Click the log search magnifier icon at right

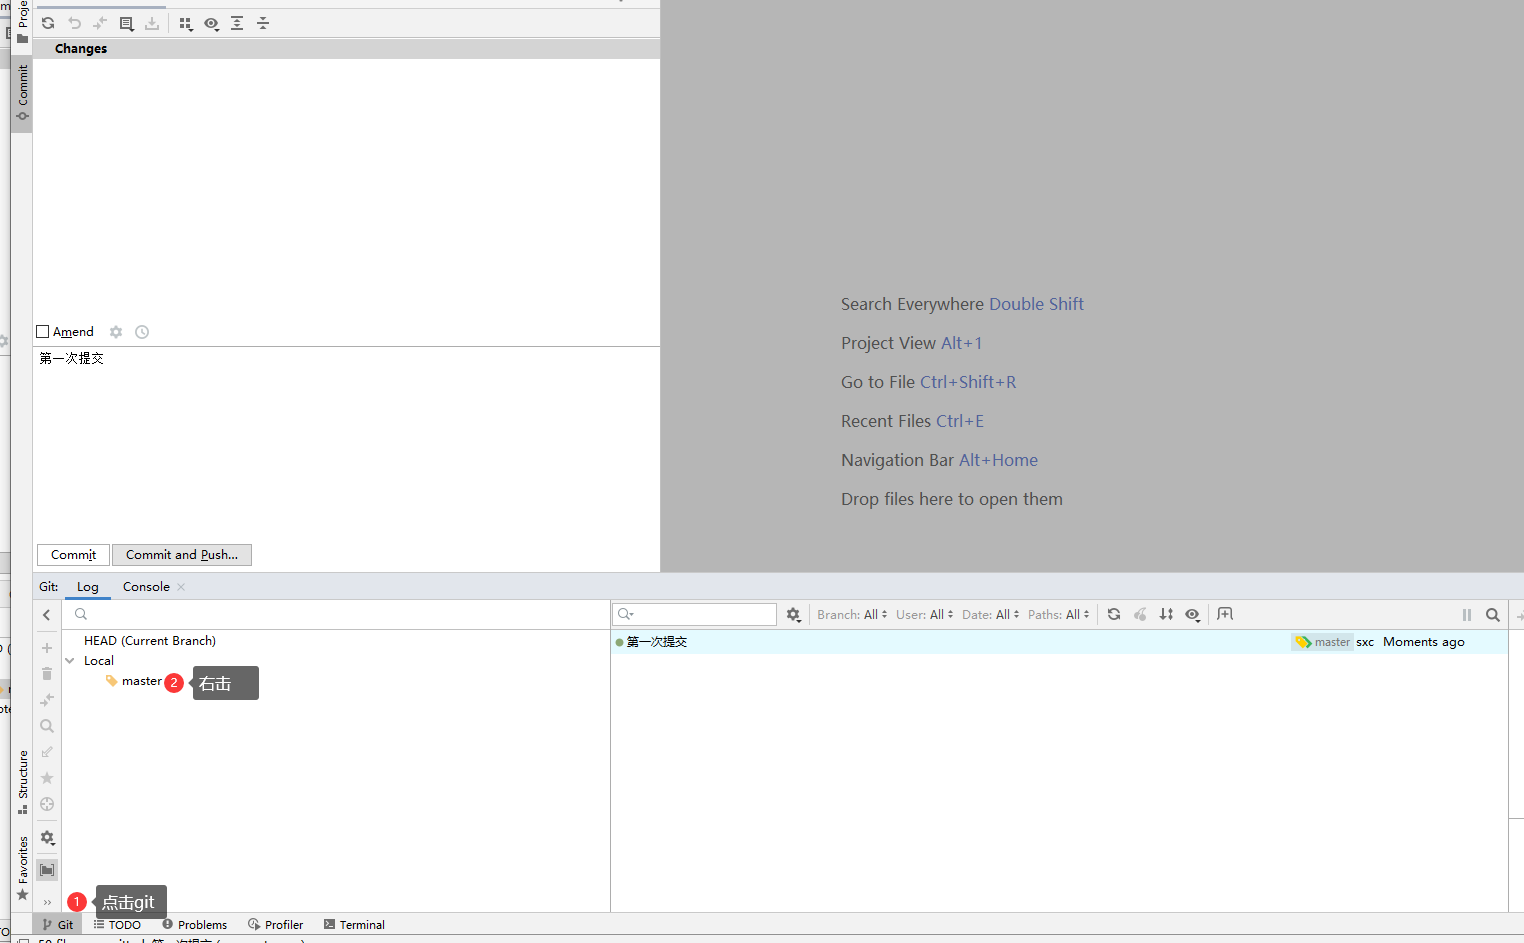point(1492,615)
